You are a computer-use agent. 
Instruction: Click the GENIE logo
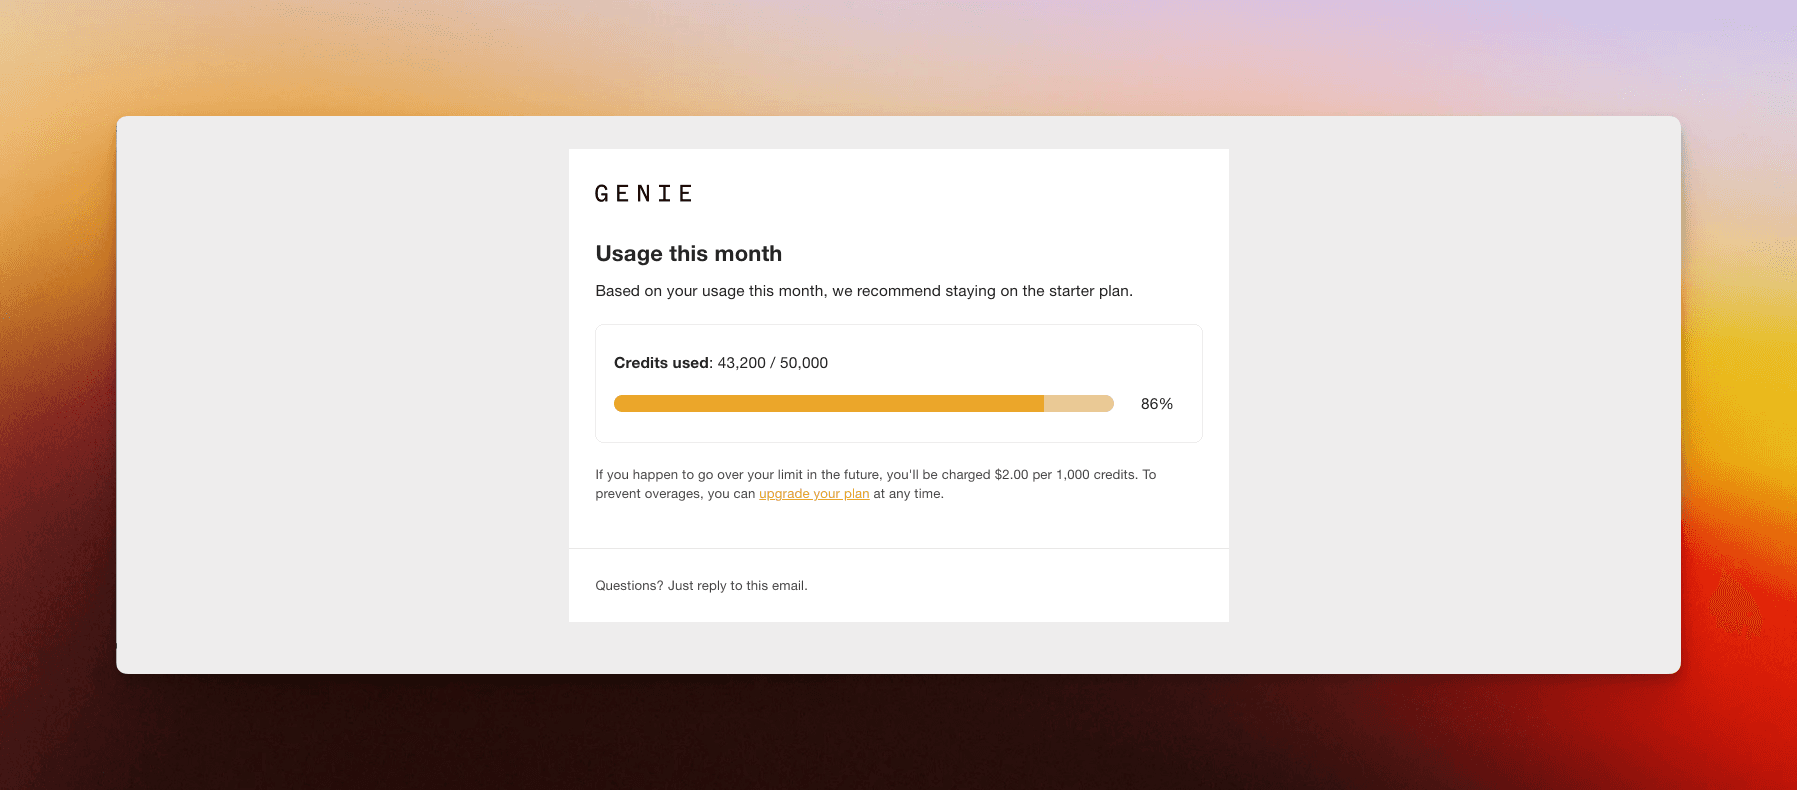coord(643,194)
